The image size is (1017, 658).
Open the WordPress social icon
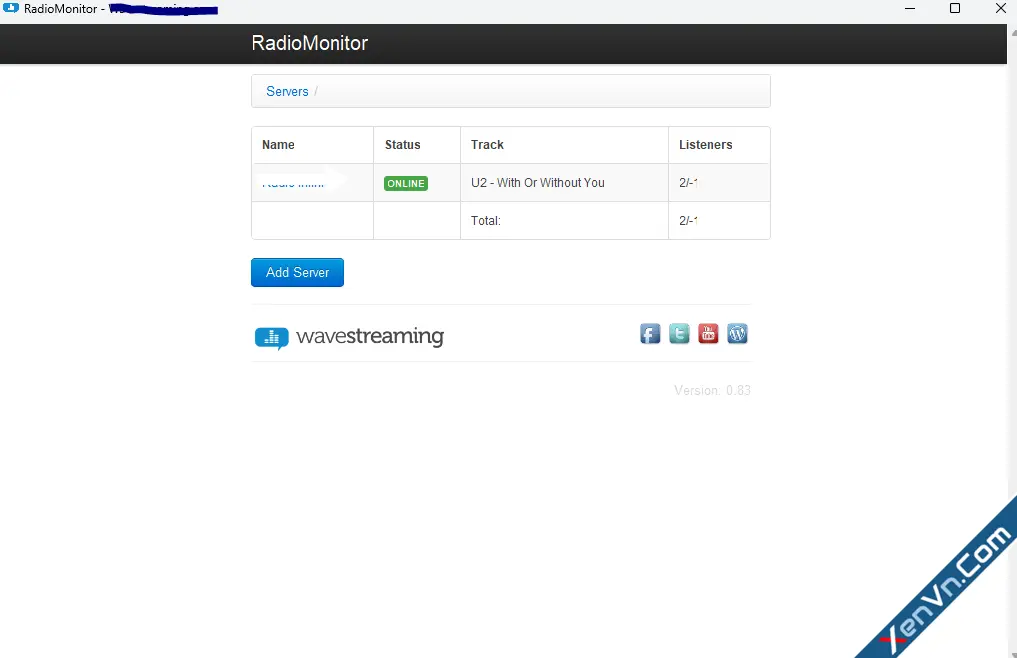coord(737,334)
